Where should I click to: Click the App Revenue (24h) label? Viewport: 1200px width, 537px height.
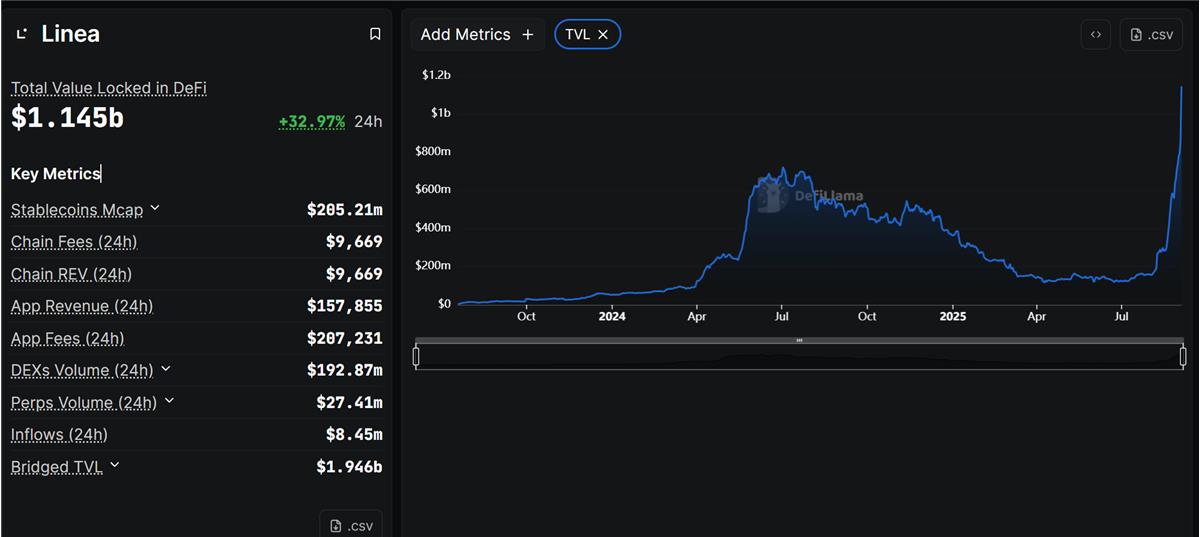[82, 306]
